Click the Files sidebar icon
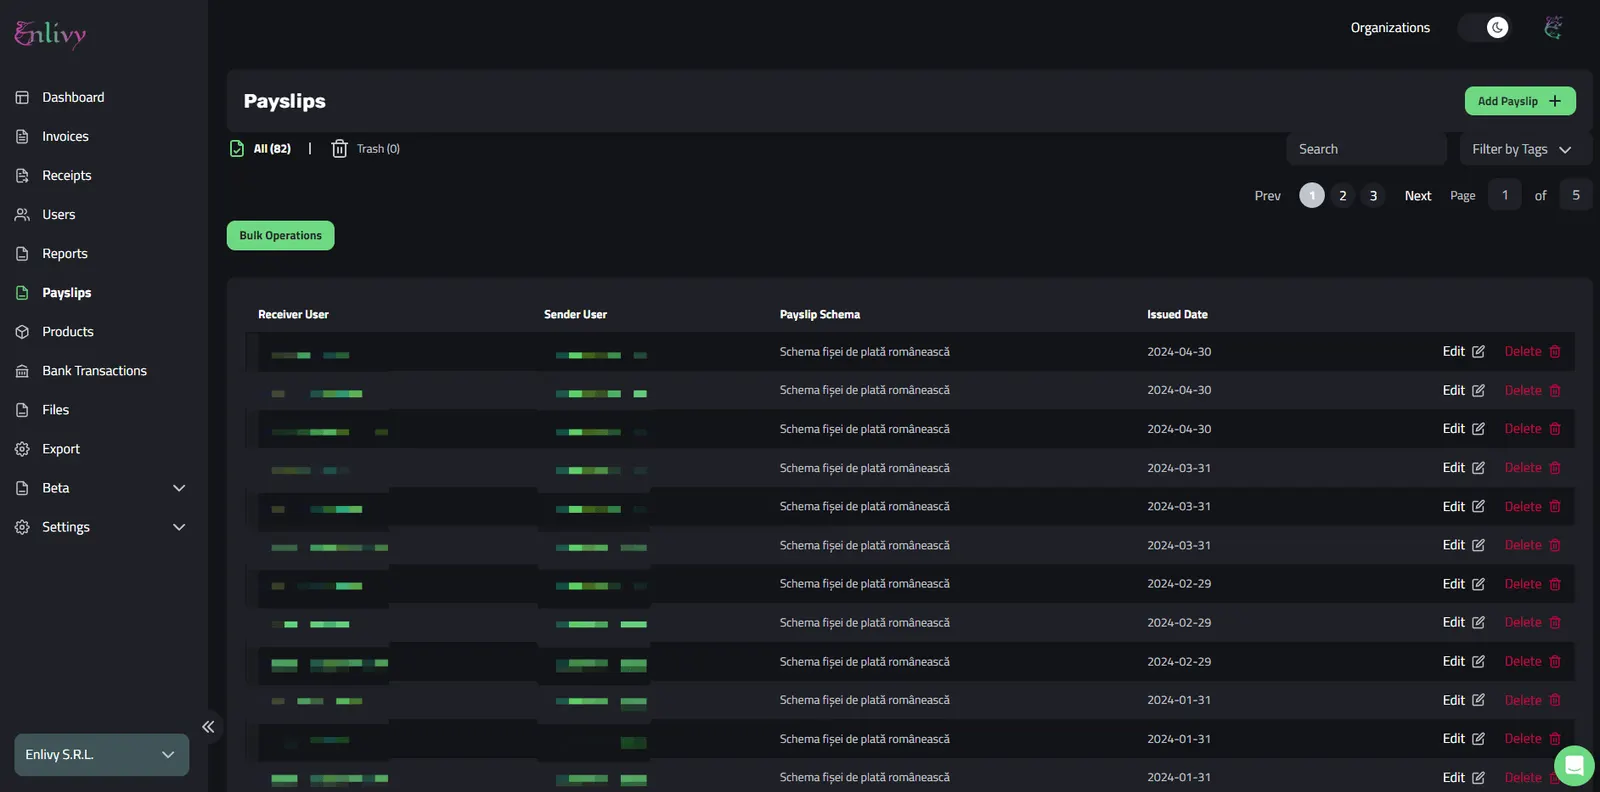The image size is (1600, 792). [x=22, y=409]
